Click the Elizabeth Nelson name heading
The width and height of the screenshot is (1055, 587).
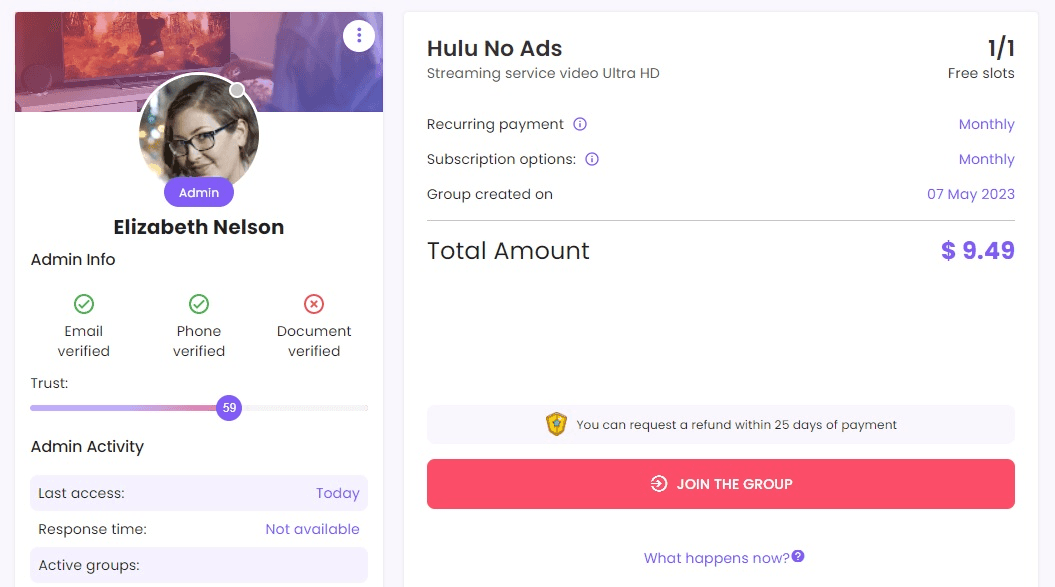click(x=199, y=227)
